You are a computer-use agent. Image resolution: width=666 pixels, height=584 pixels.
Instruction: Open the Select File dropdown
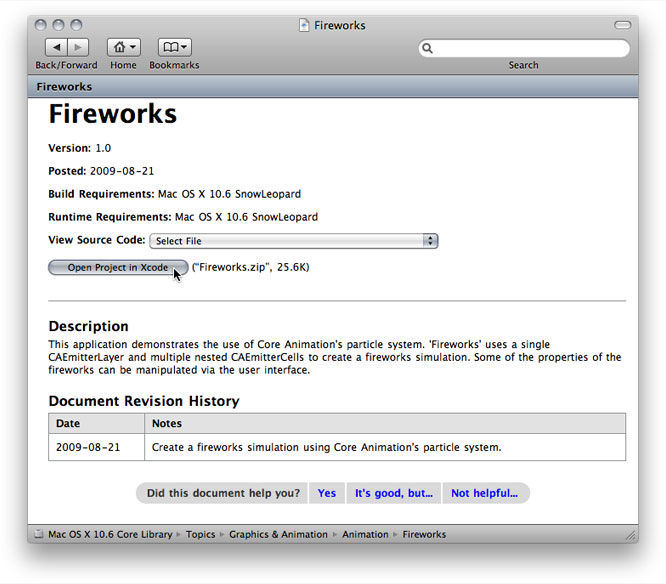(x=293, y=241)
